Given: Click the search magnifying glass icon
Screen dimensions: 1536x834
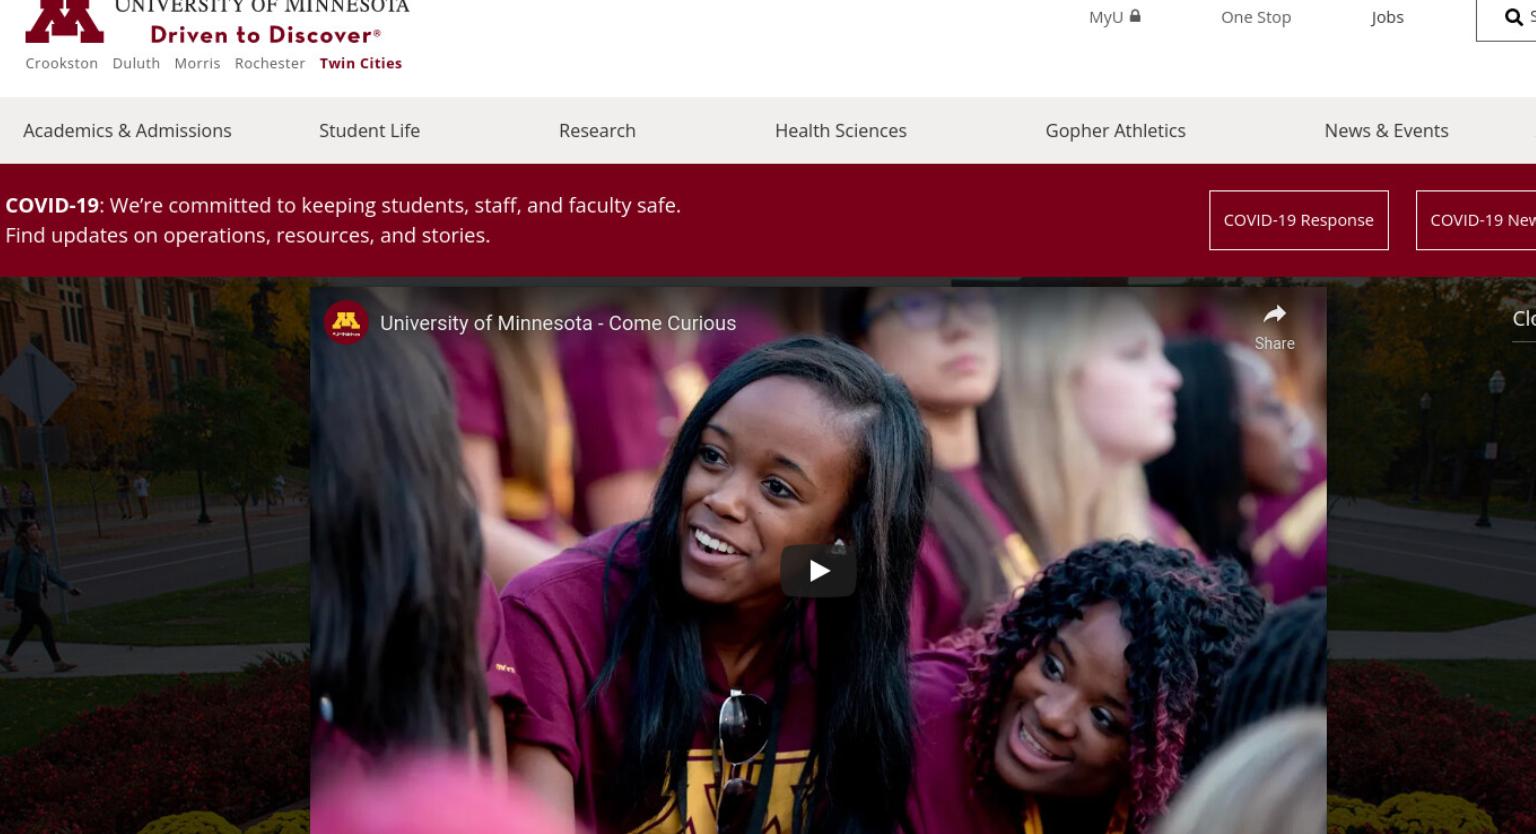Looking at the screenshot, I should tap(1514, 17).
